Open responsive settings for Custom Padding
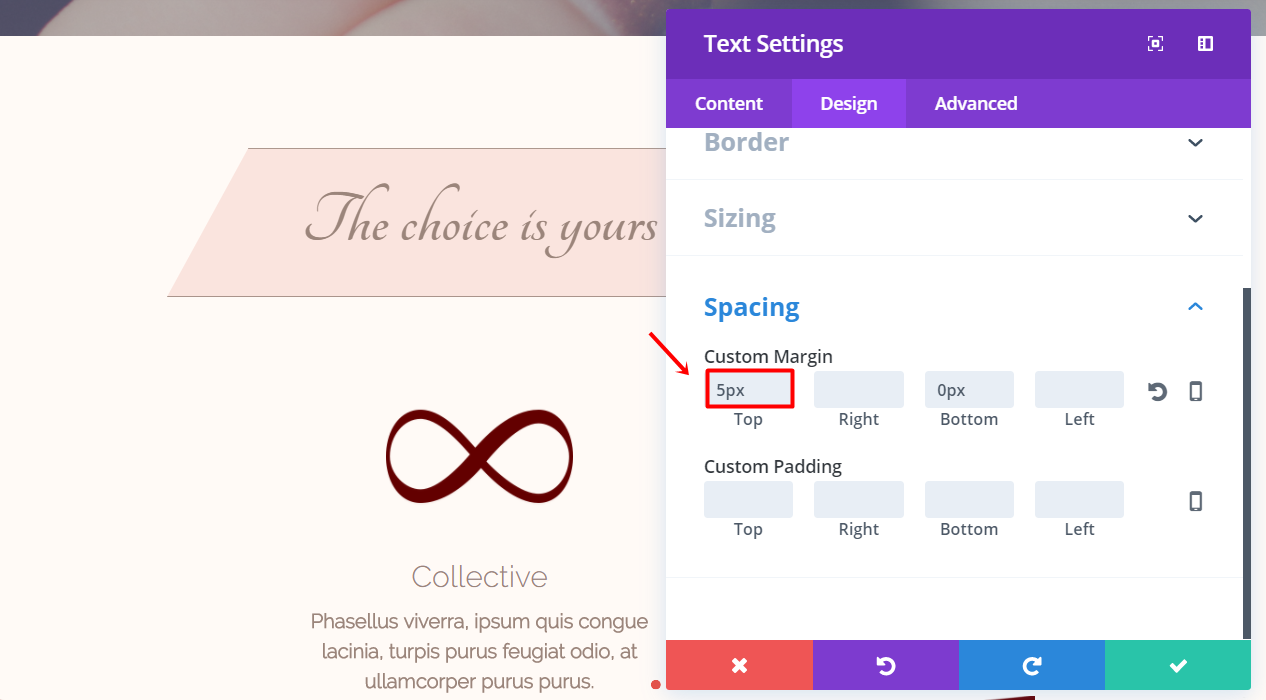Image resolution: width=1266 pixels, height=700 pixels. pyautogui.click(x=1195, y=501)
